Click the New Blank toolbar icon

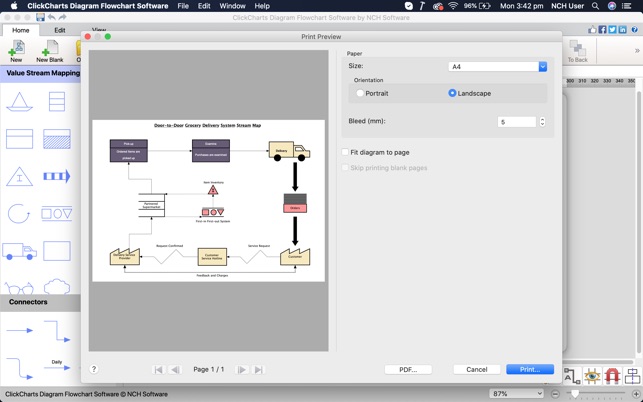[50, 50]
